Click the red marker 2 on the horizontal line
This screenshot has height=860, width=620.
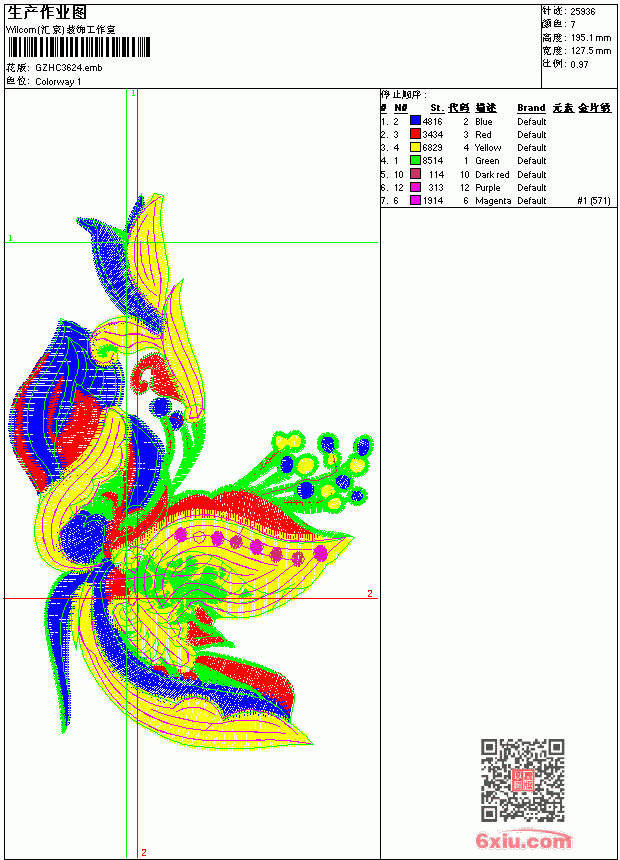pos(370,593)
